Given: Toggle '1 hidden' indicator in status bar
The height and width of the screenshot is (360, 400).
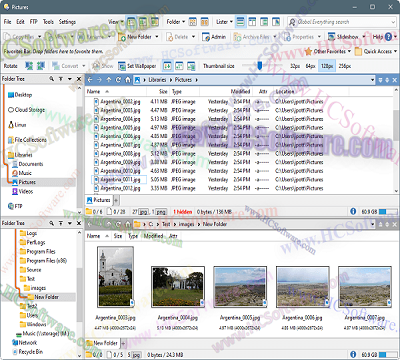Looking at the screenshot, I should pos(182,212).
